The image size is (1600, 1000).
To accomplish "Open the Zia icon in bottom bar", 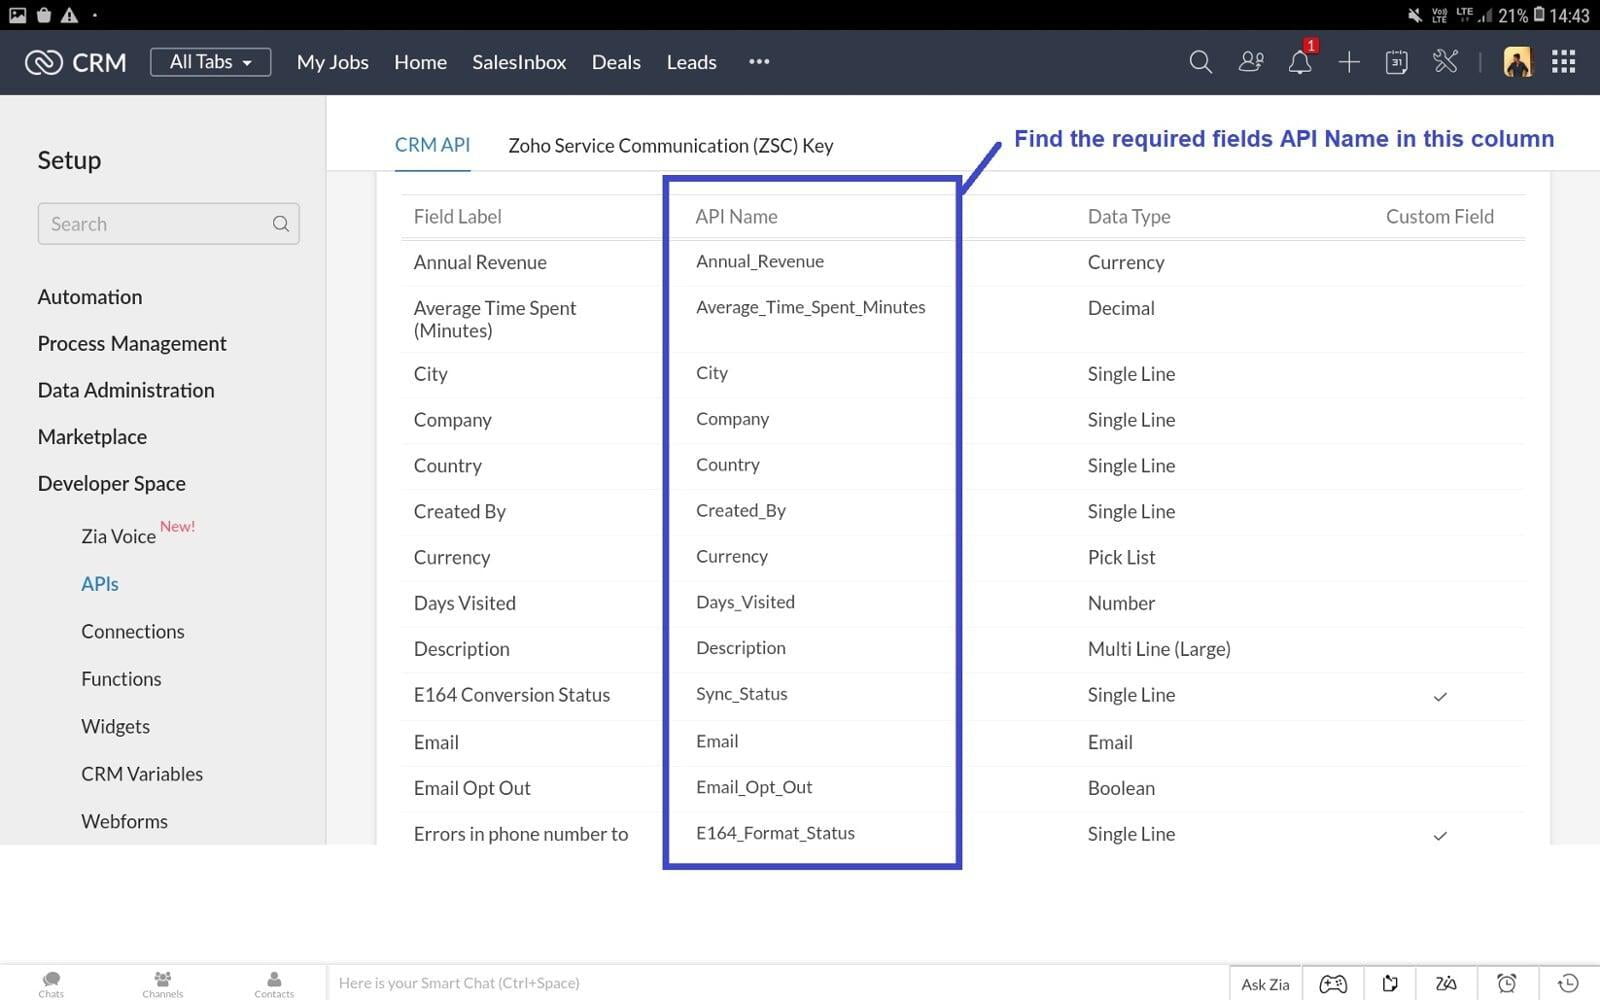I will (x=1446, y=984).
